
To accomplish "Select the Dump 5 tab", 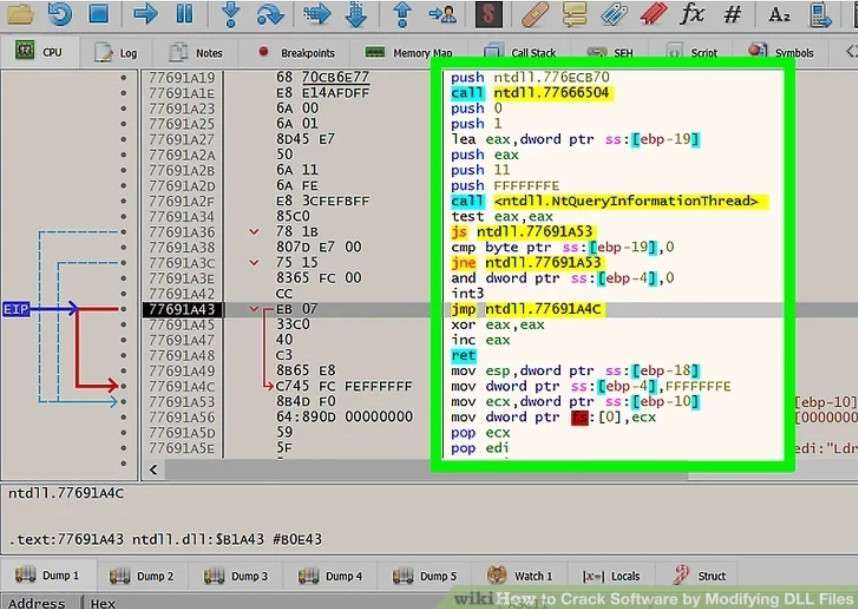I will click(x=425, y=576).
